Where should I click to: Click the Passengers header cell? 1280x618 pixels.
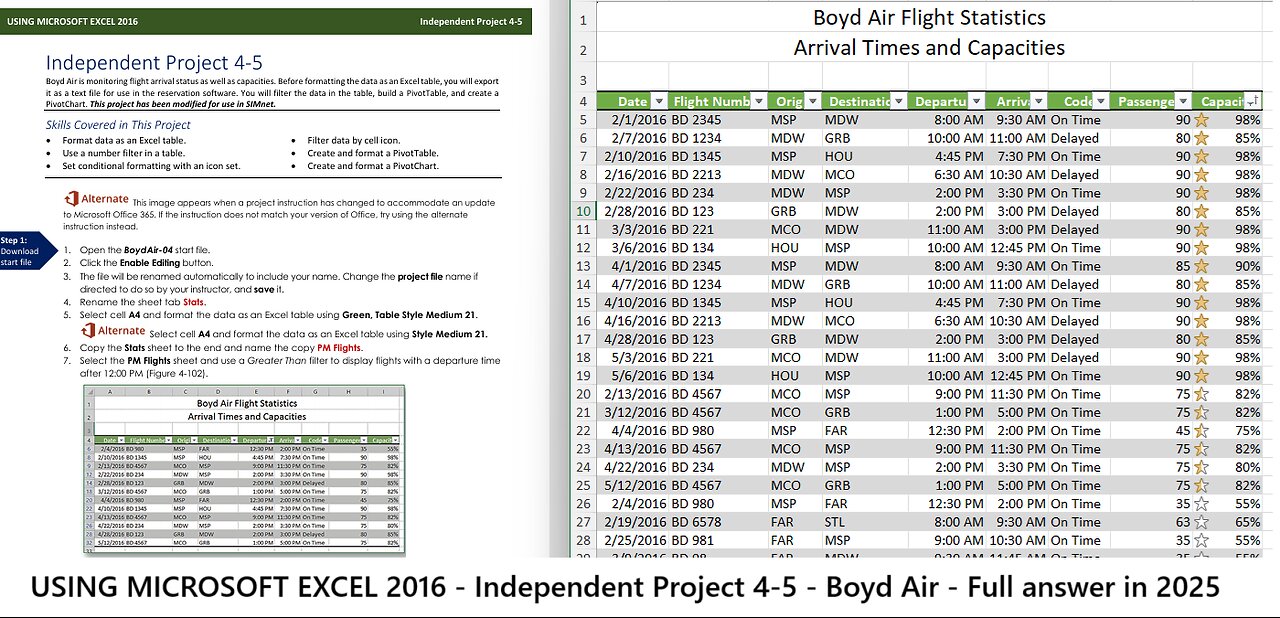(x=1151, y=101)
